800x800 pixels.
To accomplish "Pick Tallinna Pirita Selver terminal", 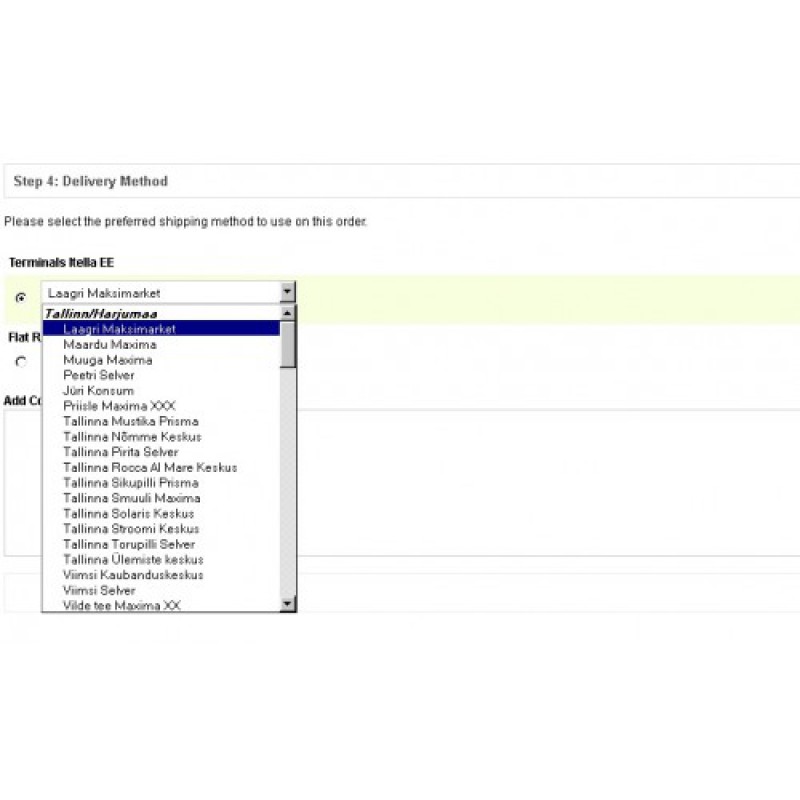I will click(x=161, y=452).
